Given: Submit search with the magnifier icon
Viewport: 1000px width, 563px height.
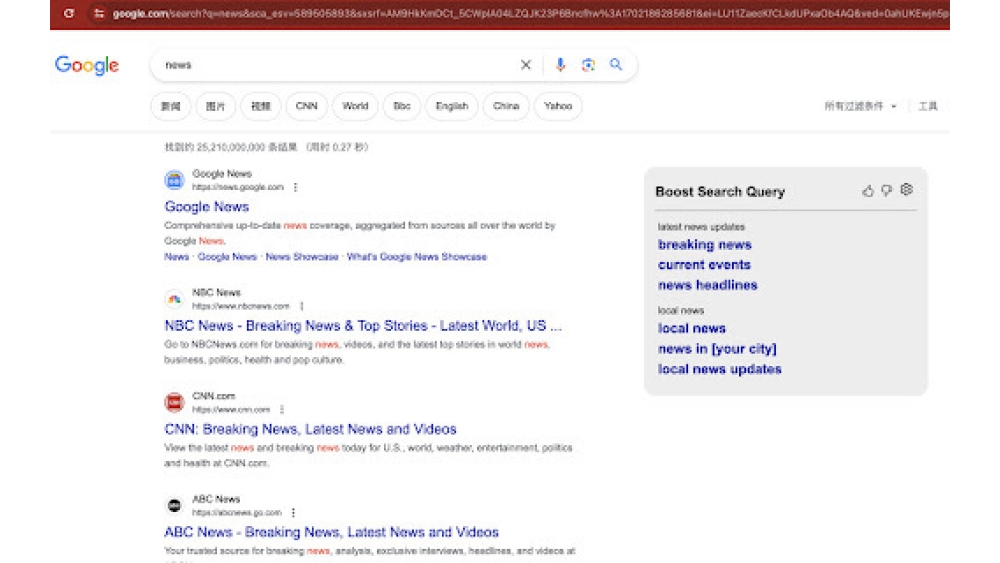Looking at the screenshot, I should [615, 64].
